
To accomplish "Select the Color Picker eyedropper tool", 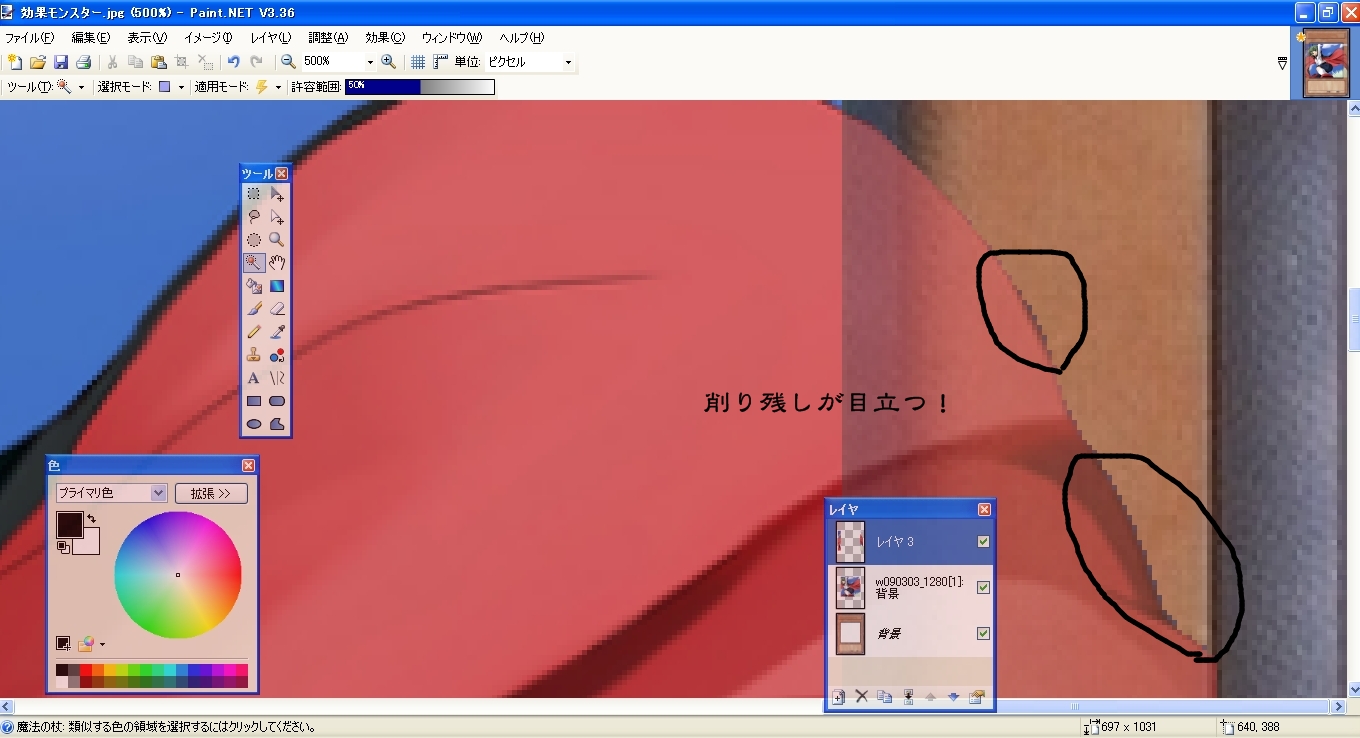I will click(x=277, y=332).
